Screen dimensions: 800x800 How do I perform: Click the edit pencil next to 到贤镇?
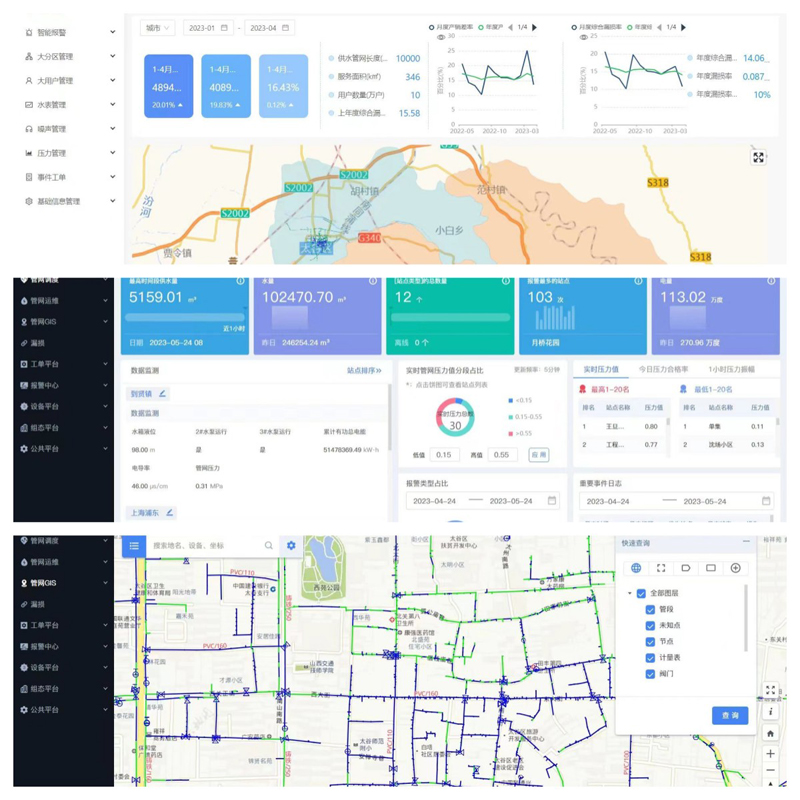point(163,394)
